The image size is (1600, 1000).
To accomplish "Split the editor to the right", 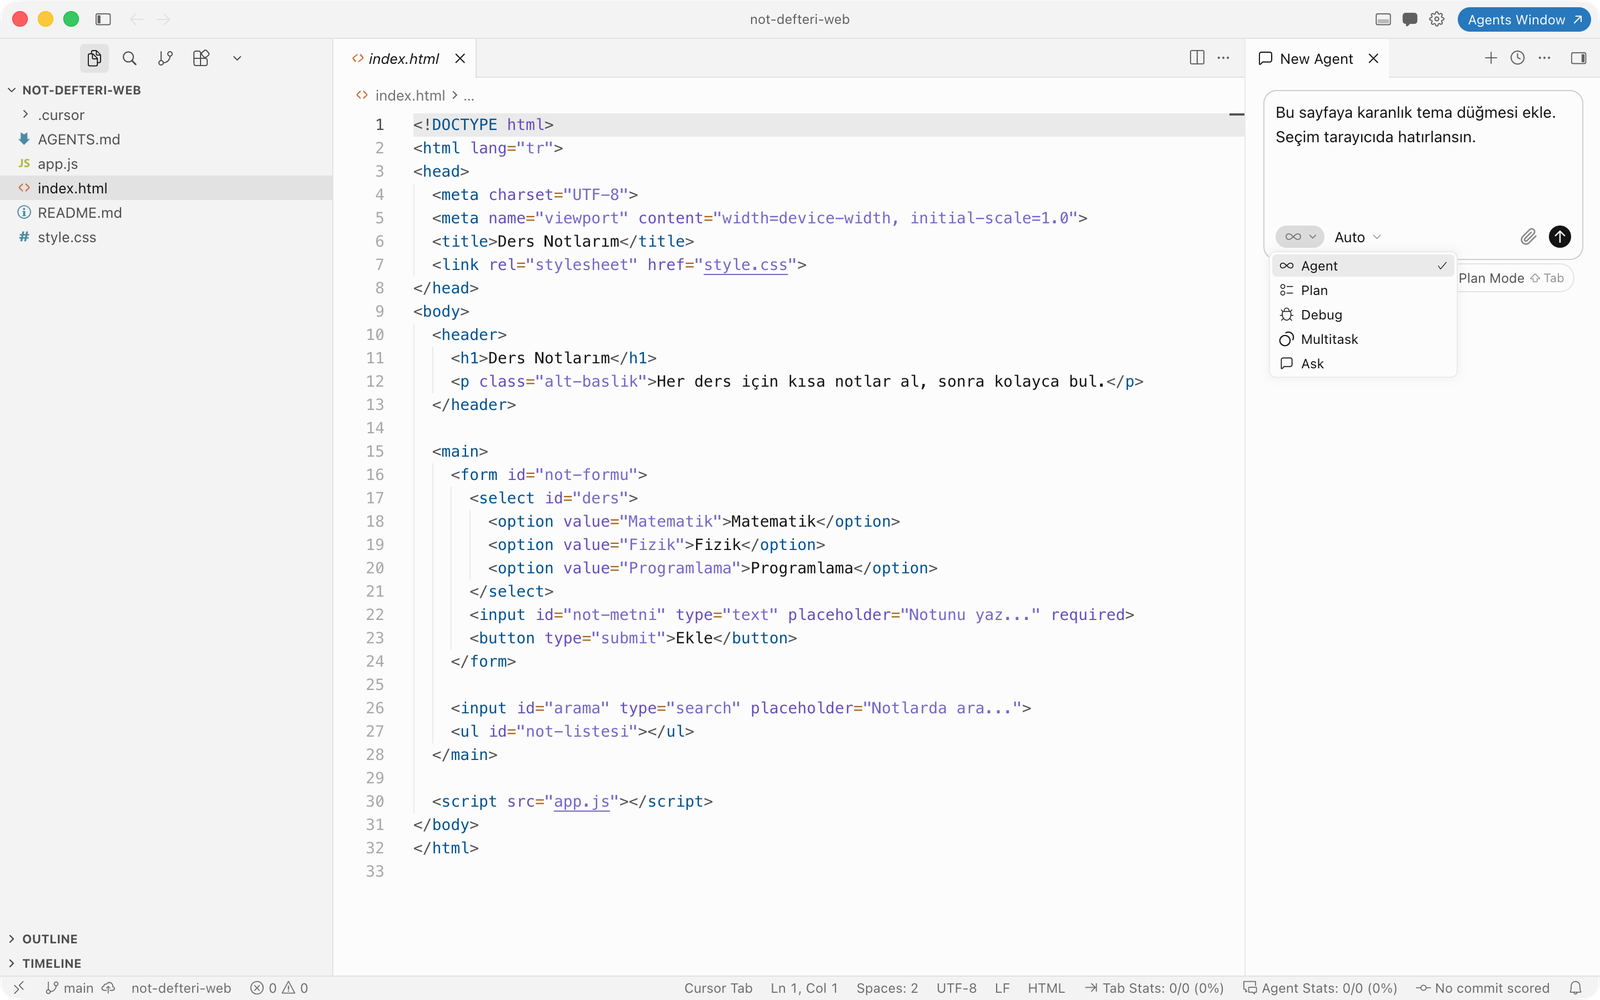I will tap(1197, 58).
